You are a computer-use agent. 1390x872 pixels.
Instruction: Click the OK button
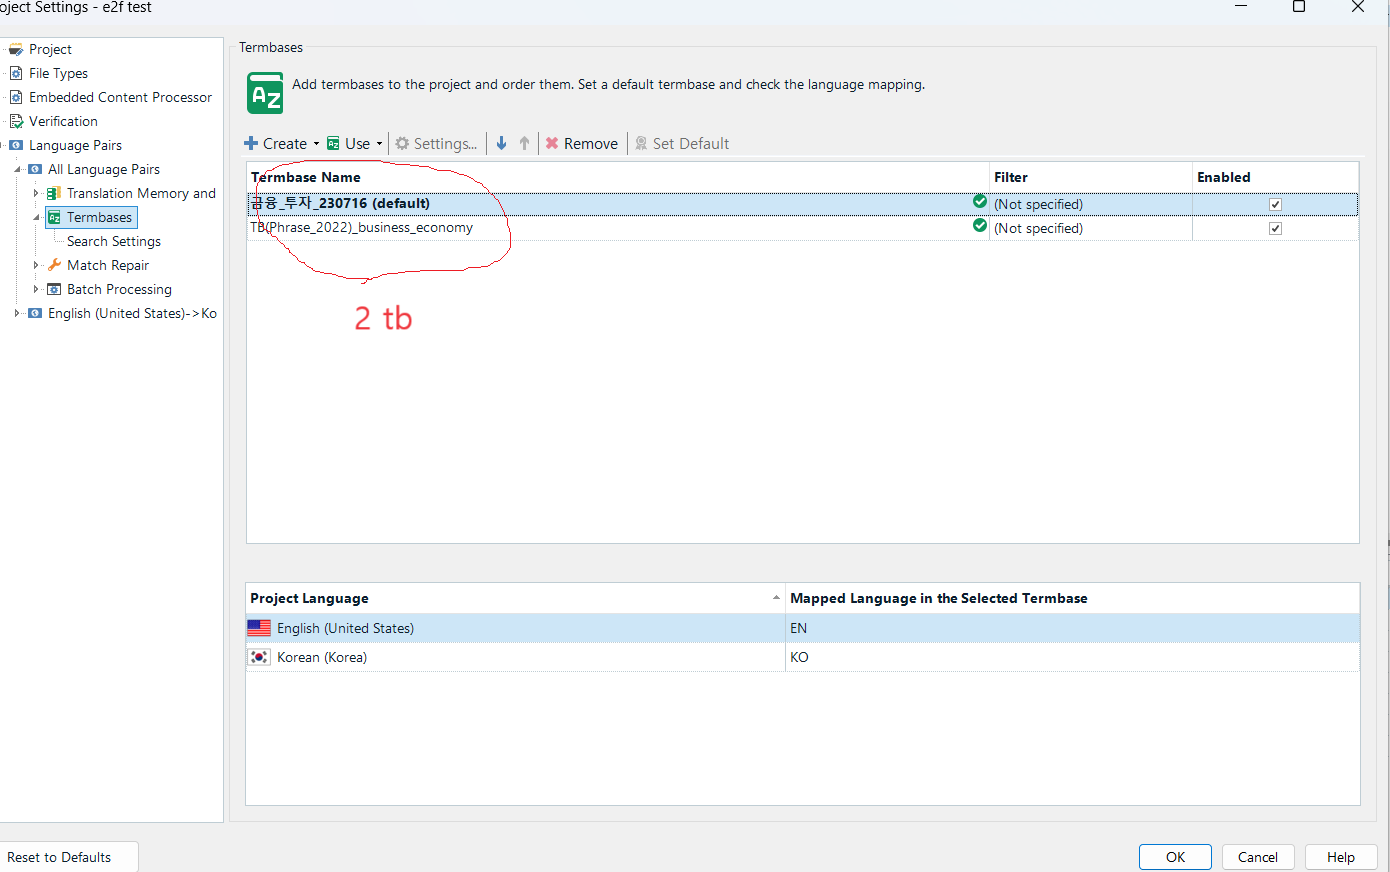(1175, 857)
